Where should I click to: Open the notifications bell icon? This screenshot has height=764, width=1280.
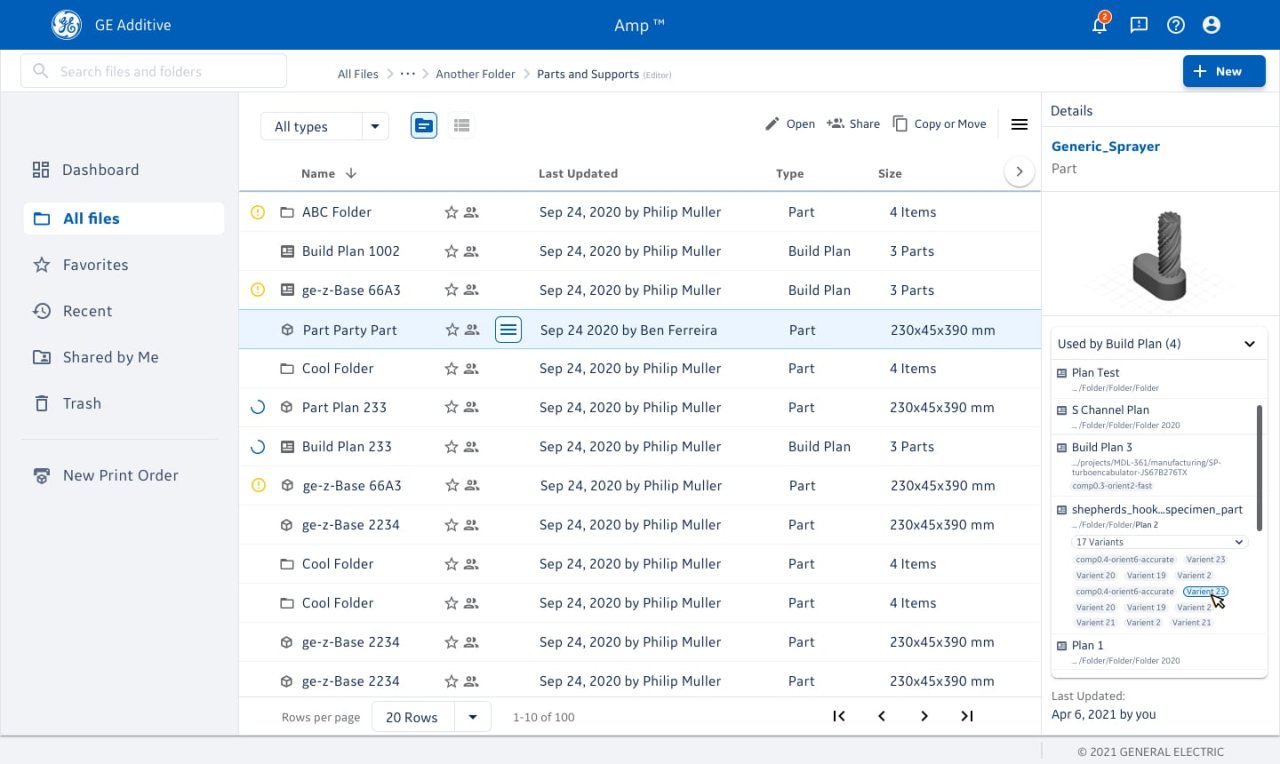tap(1100, 25)
